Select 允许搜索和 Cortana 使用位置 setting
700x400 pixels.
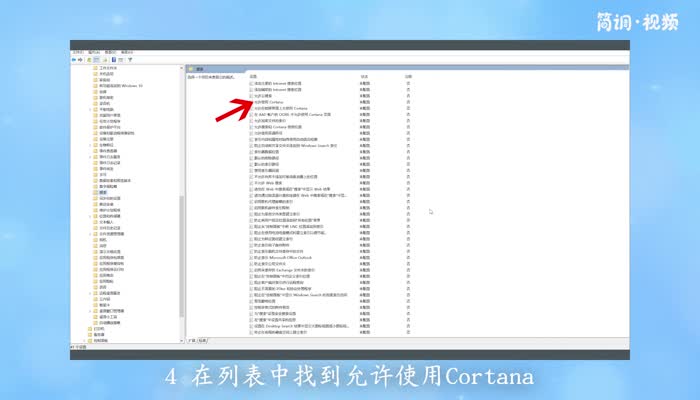coord(278,127)
